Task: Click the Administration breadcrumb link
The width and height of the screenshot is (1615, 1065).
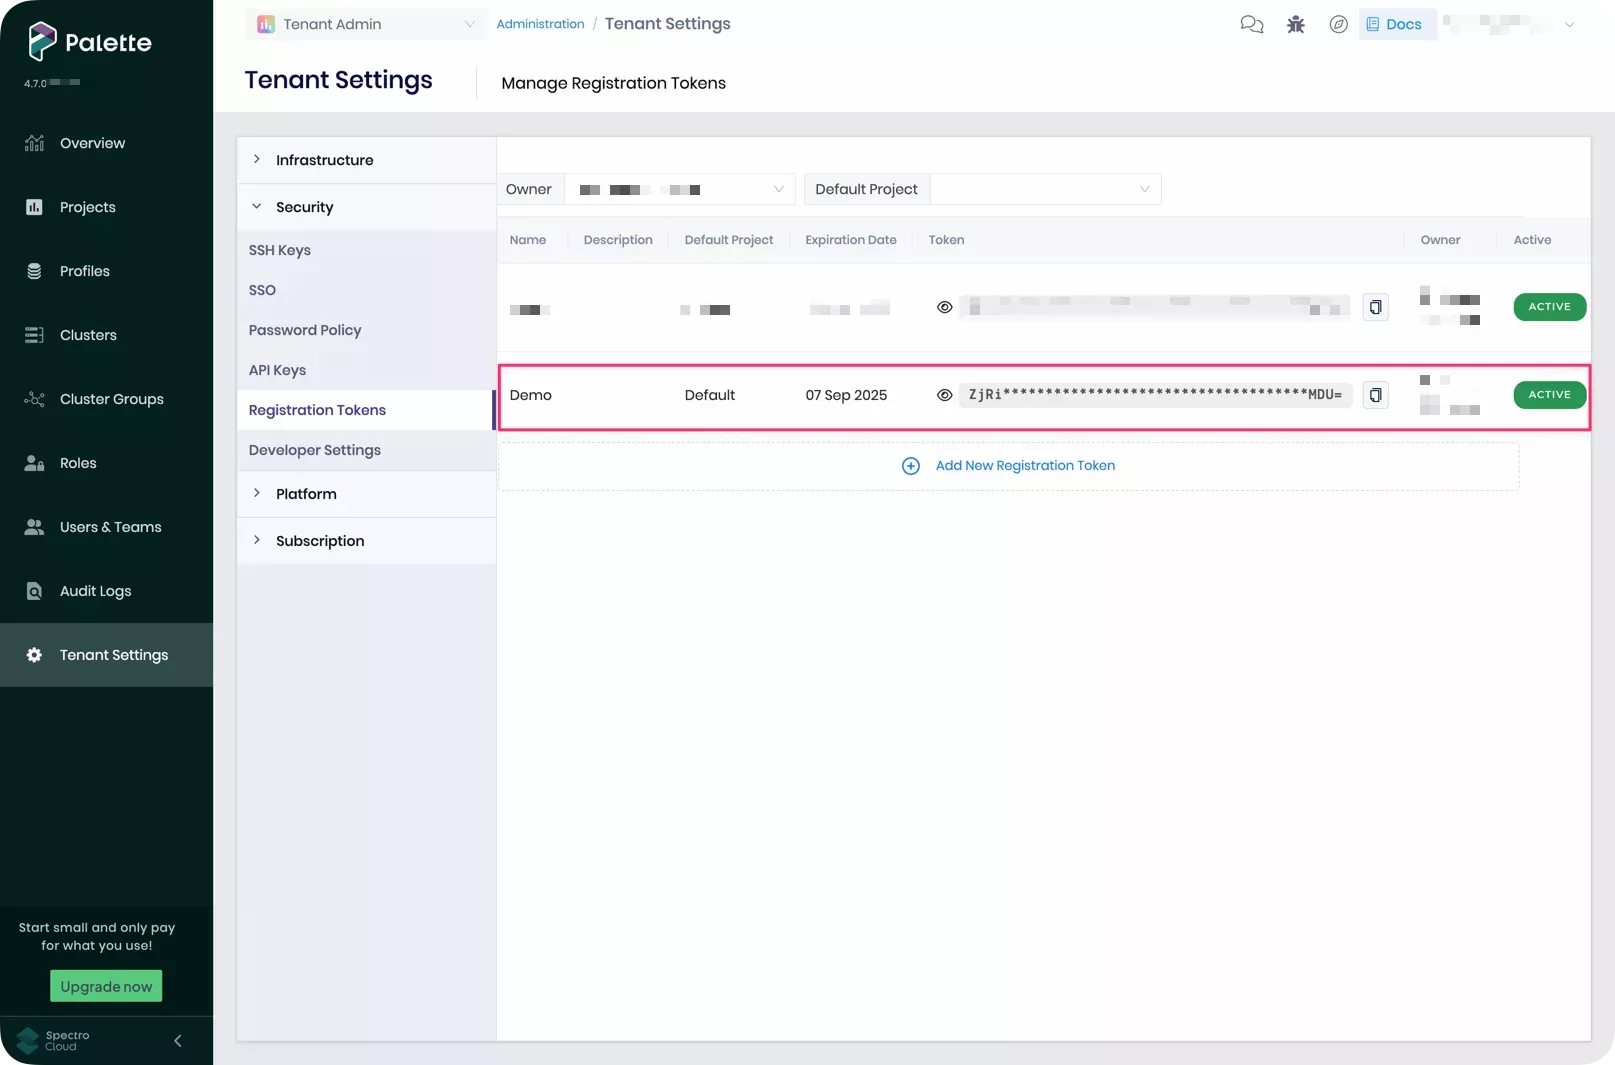Action: click(x=540, y=24)
